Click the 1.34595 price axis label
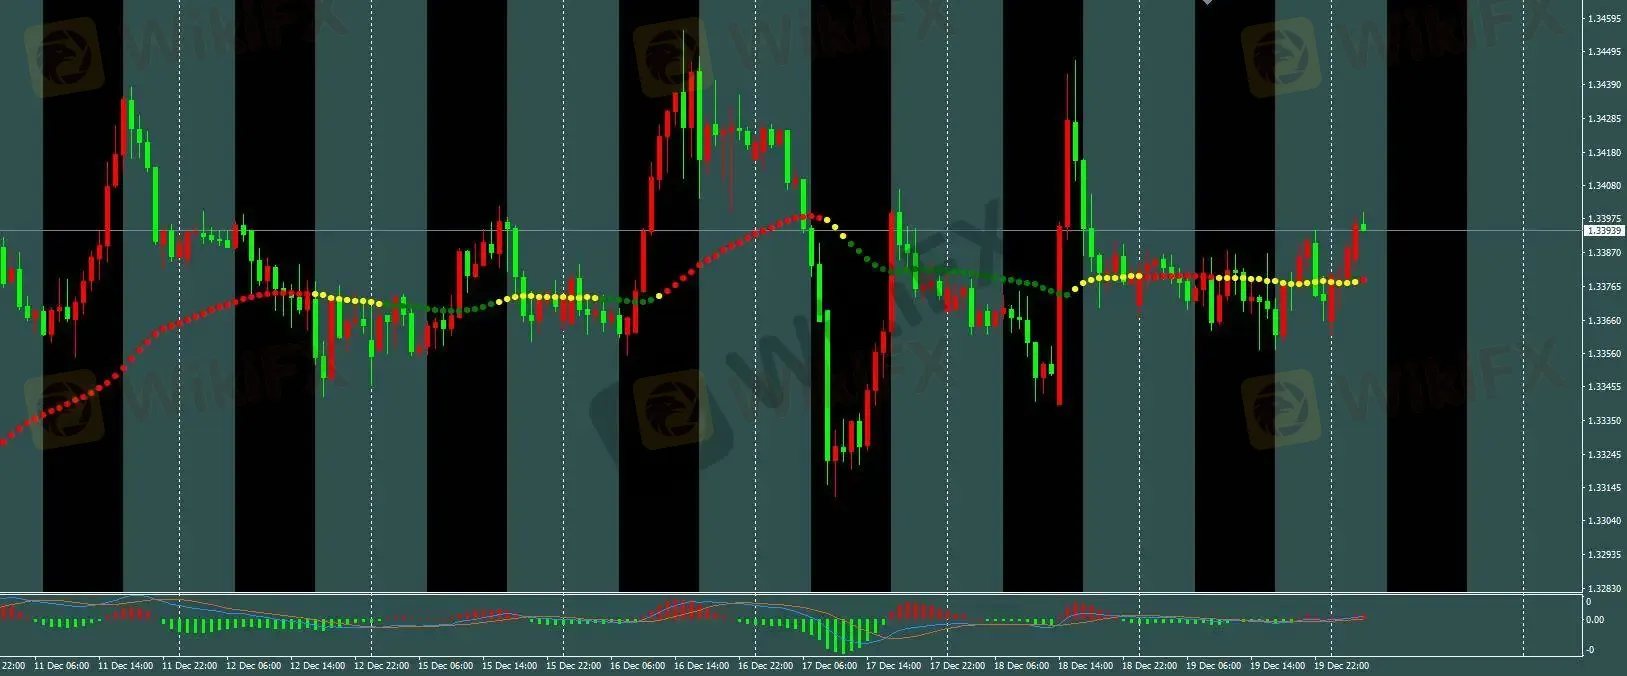This screenshot has height=676, width=1627. click(x=1603, y=18)
